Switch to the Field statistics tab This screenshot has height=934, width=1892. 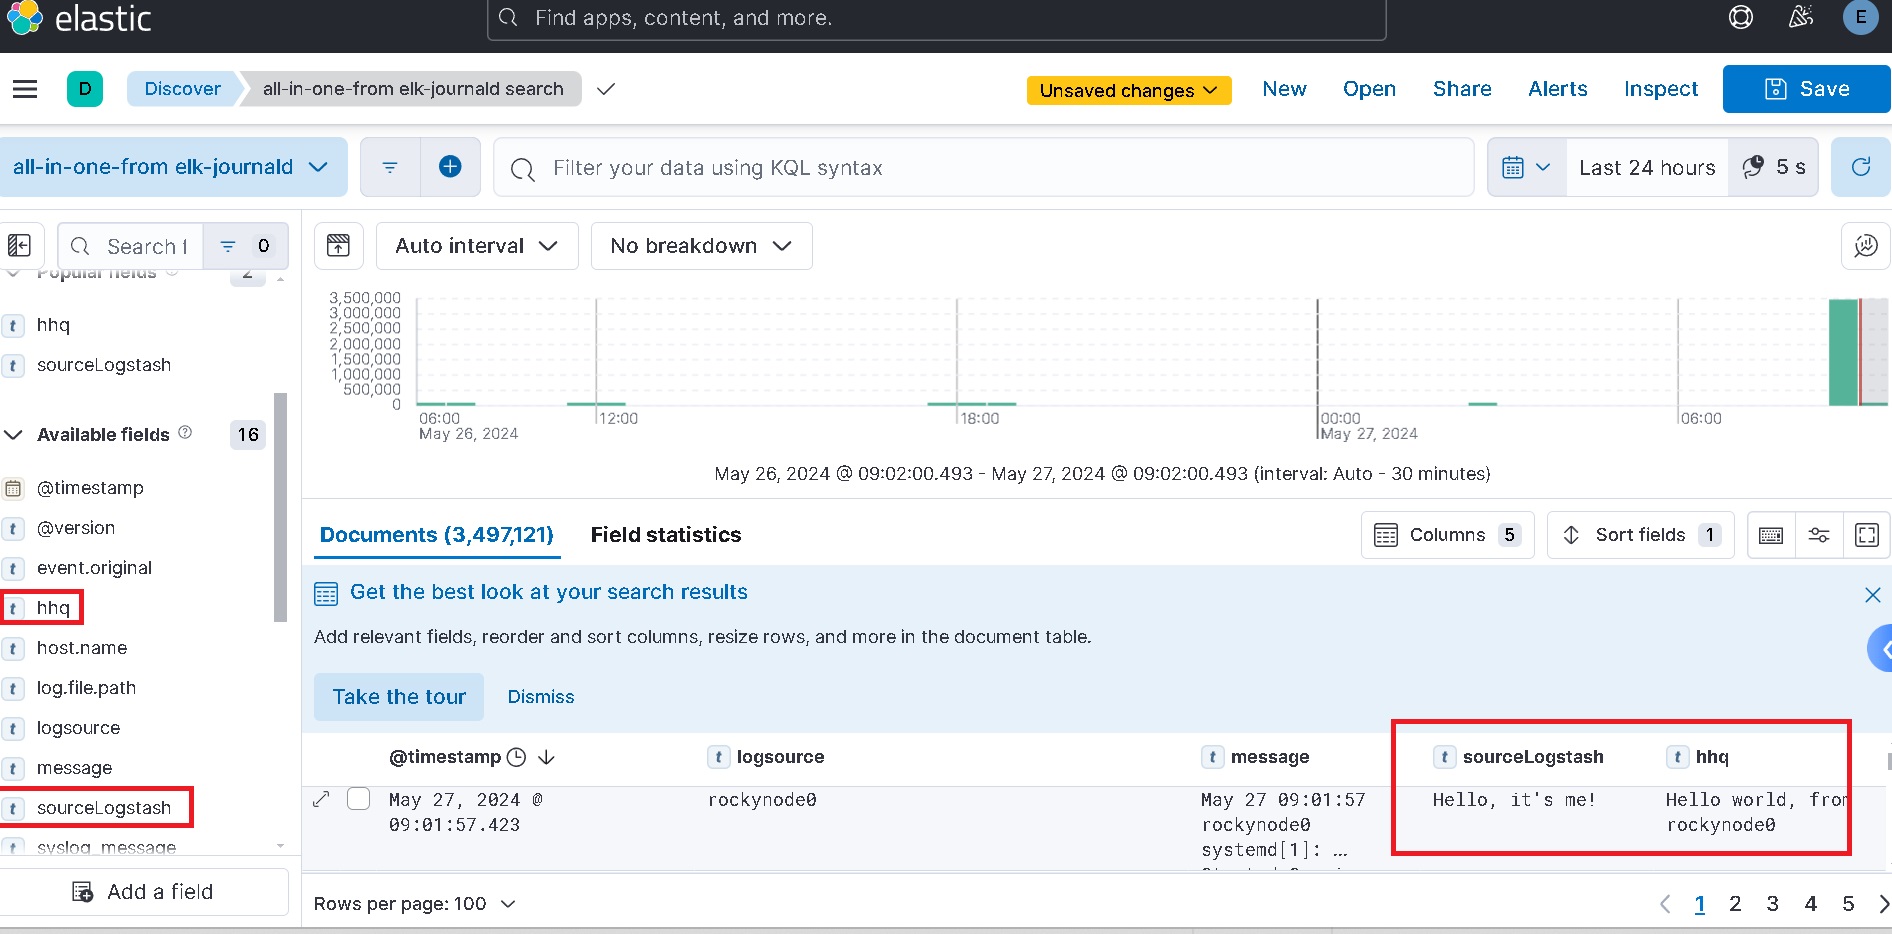point(666,535)
